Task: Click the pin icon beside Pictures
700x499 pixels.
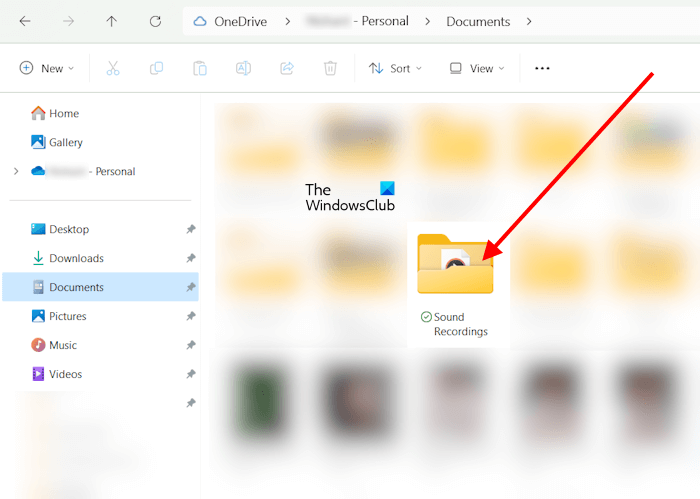Action: click(191, 316)
